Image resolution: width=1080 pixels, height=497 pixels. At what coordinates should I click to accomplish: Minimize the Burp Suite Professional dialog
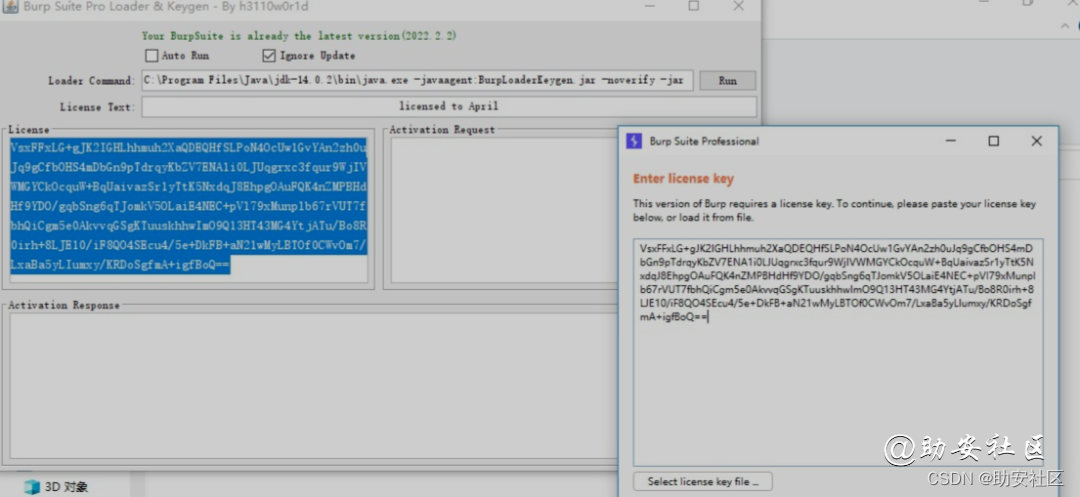[951, 141]
